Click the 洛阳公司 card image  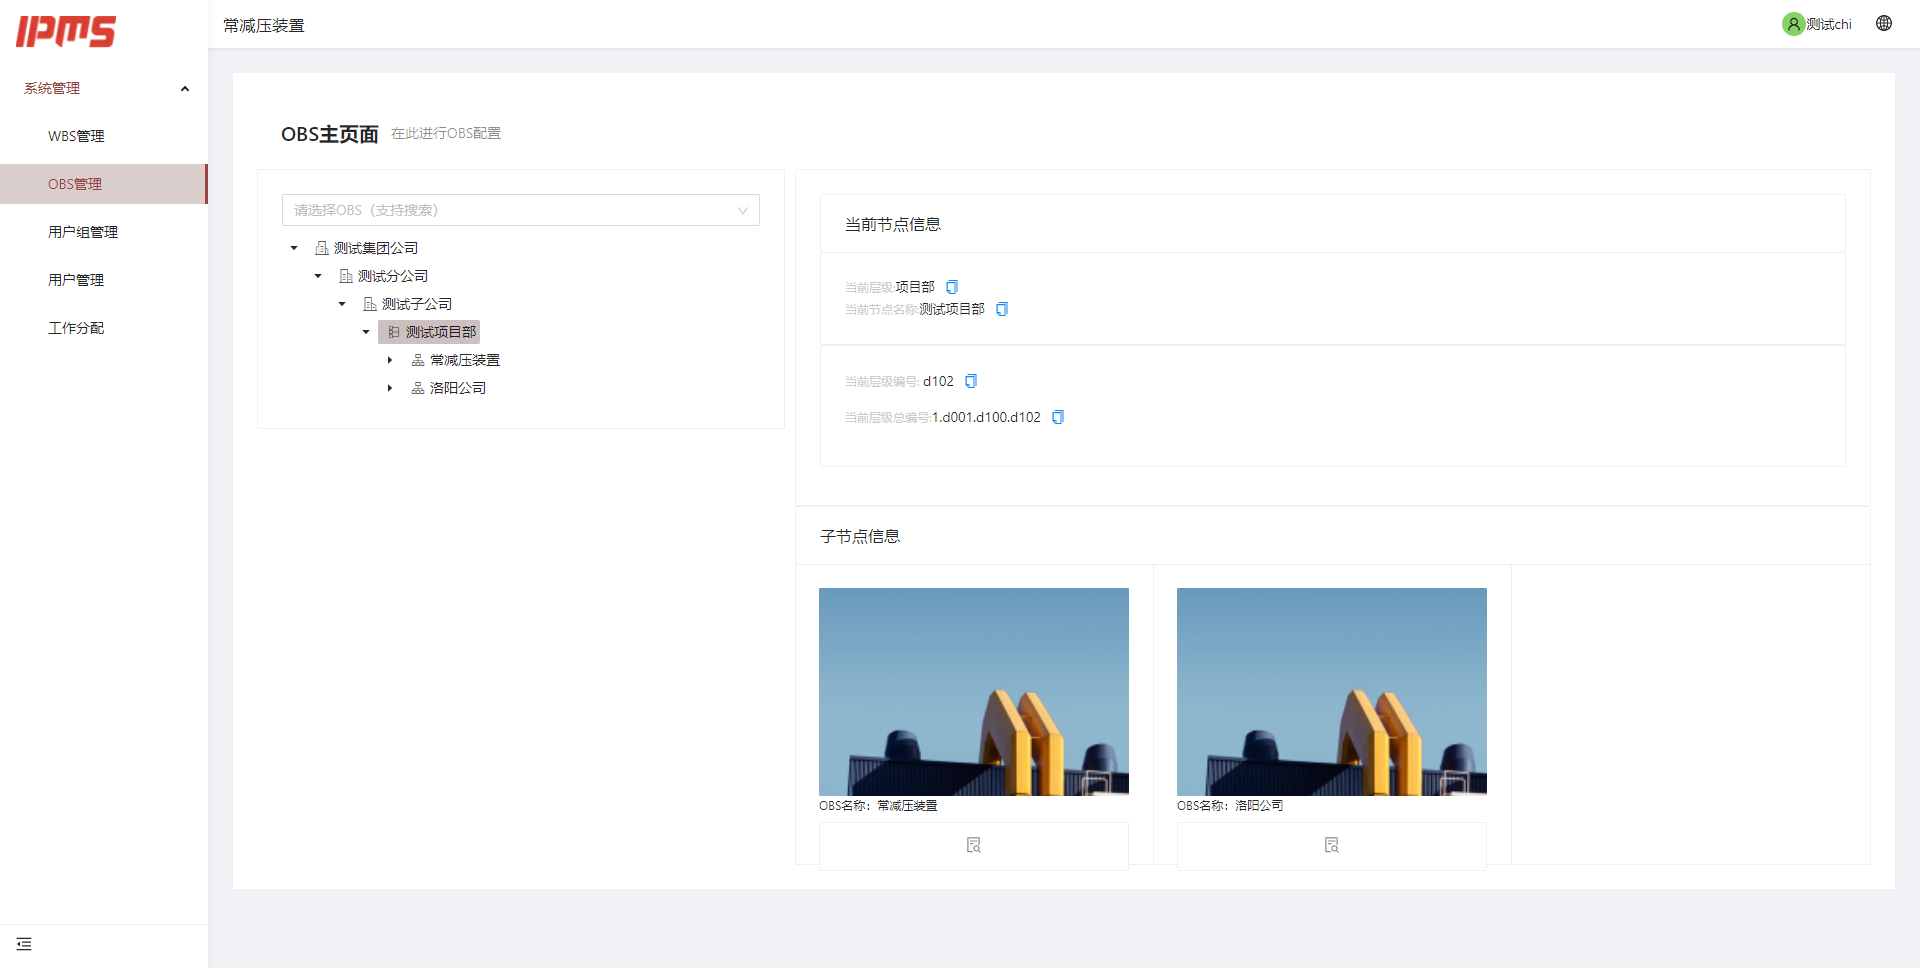(x=1332, y=692)
